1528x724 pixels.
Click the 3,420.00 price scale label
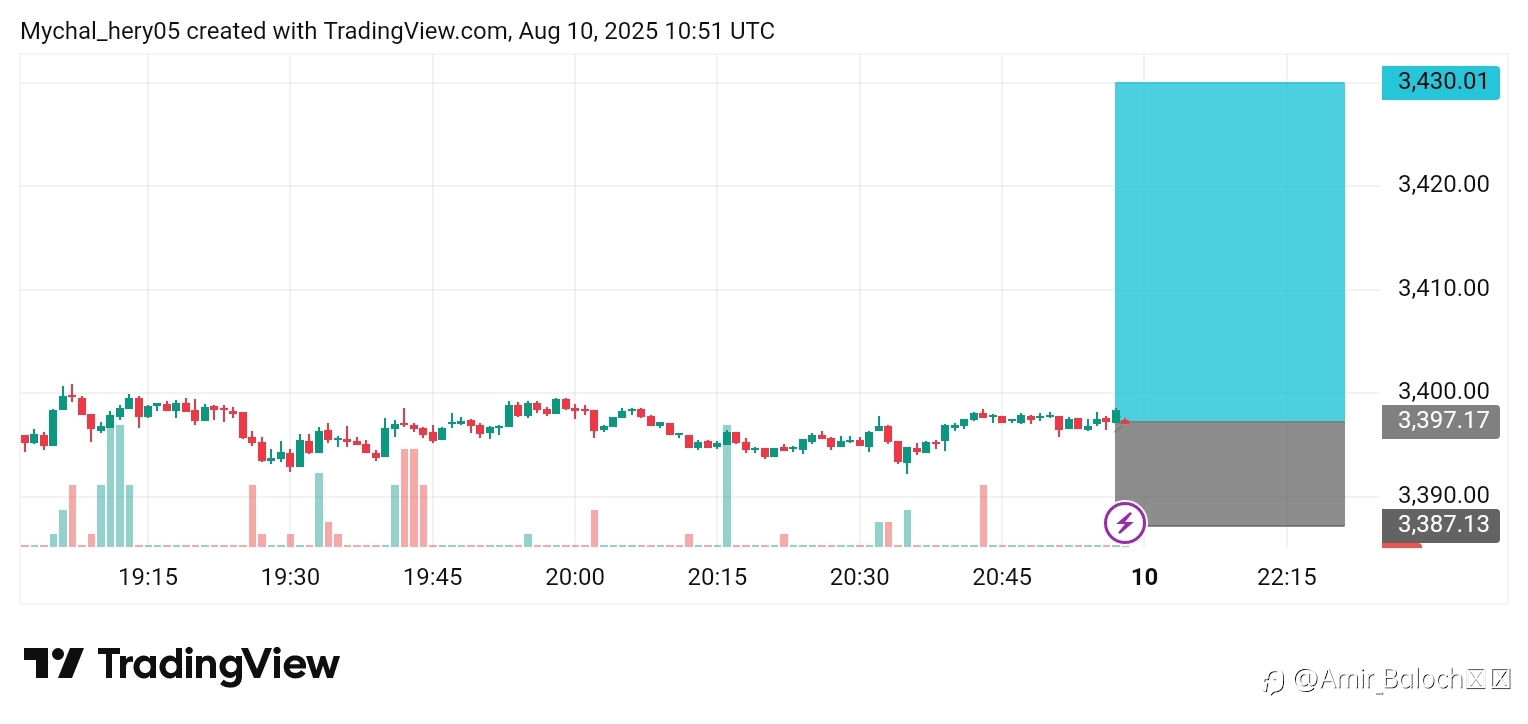(x=1443, y=184)
